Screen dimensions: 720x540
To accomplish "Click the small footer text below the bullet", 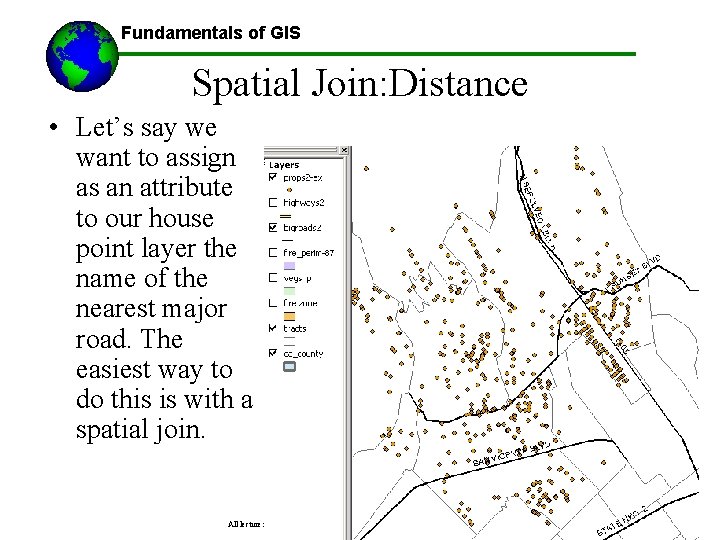I will tap(246, 524).
